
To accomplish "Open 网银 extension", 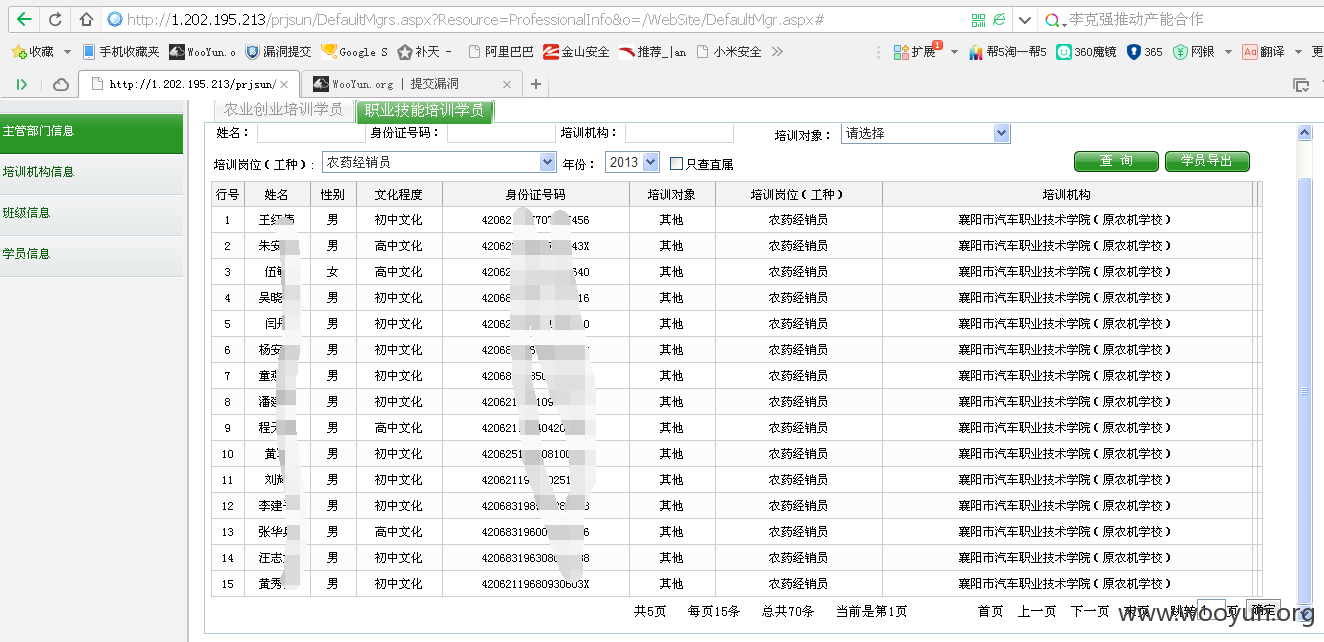I will 1194,51.
